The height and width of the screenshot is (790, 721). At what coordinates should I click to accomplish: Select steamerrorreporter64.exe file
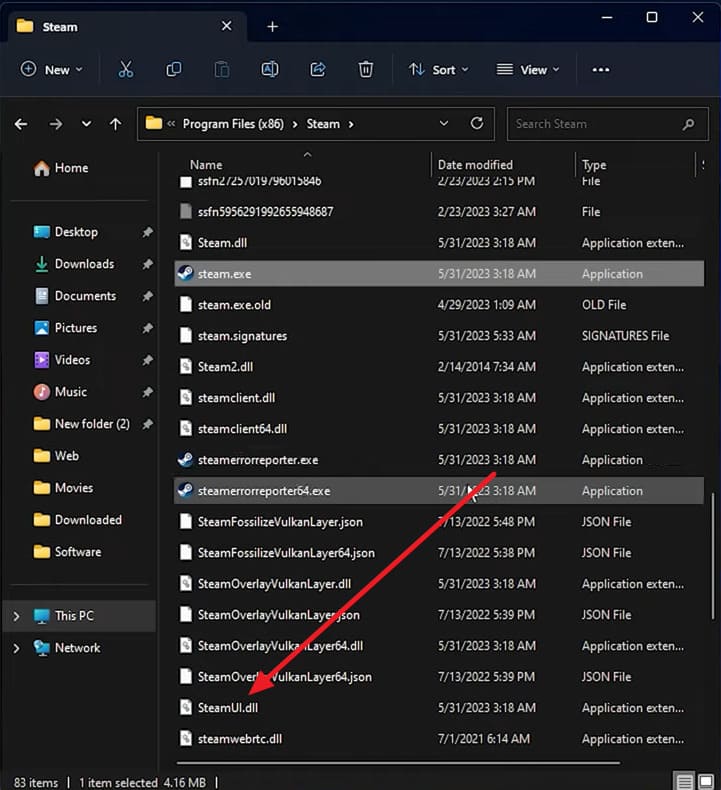(439, 491)
